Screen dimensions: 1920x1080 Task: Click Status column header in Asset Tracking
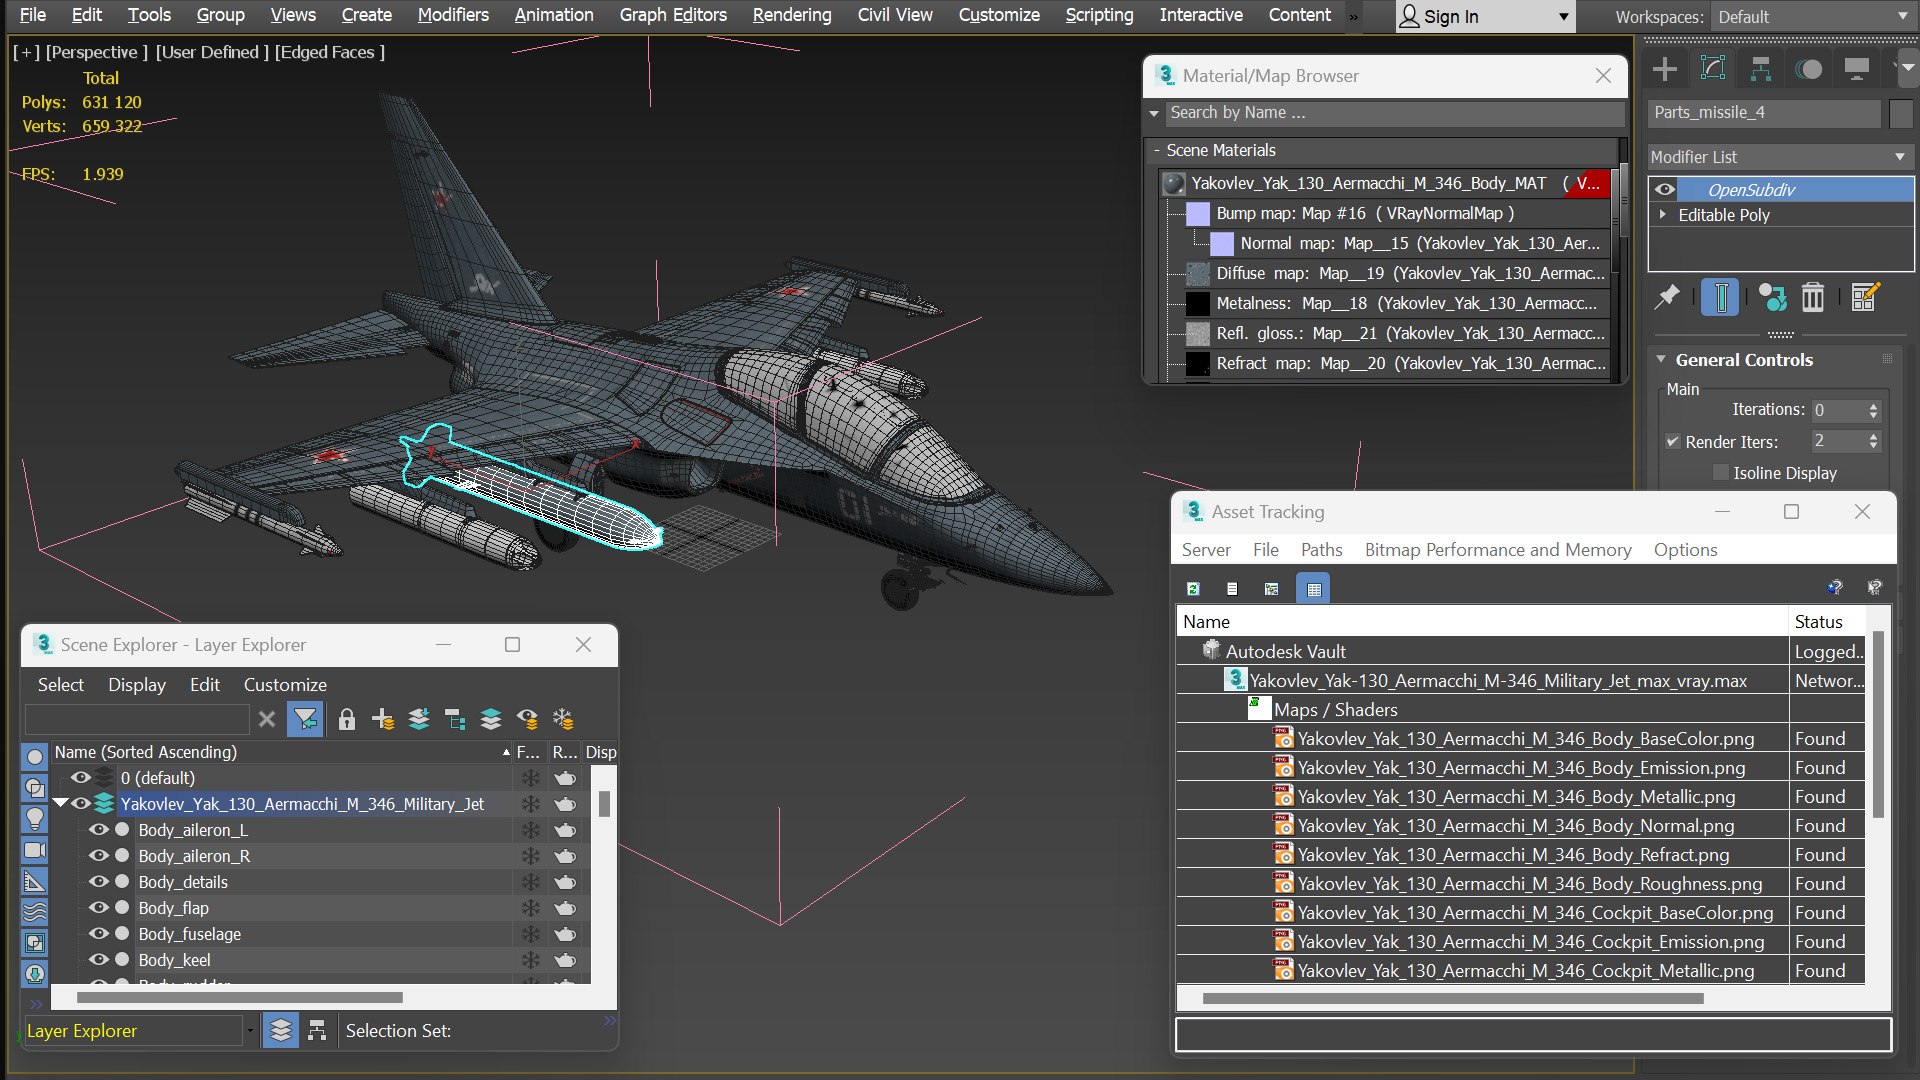pos(1826,621)
